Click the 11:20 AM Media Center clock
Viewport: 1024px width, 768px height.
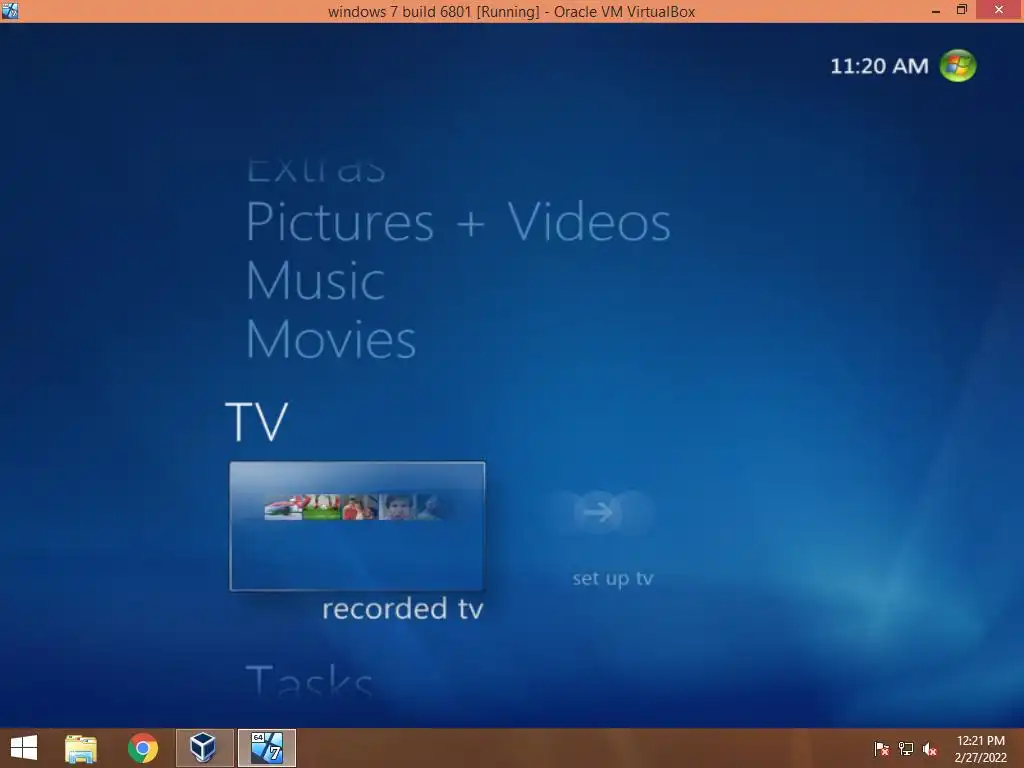879,66
